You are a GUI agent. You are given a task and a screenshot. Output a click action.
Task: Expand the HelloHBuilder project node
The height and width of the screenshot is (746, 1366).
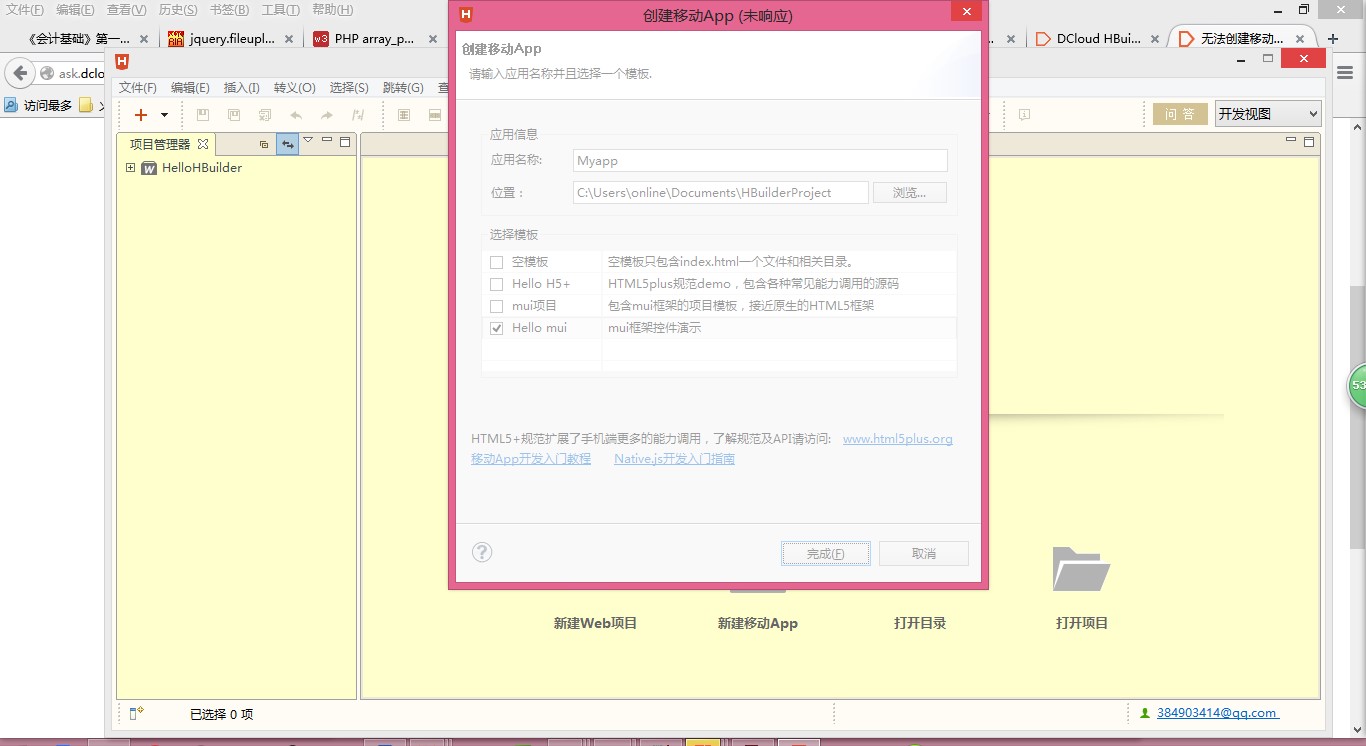pos(130,168)
